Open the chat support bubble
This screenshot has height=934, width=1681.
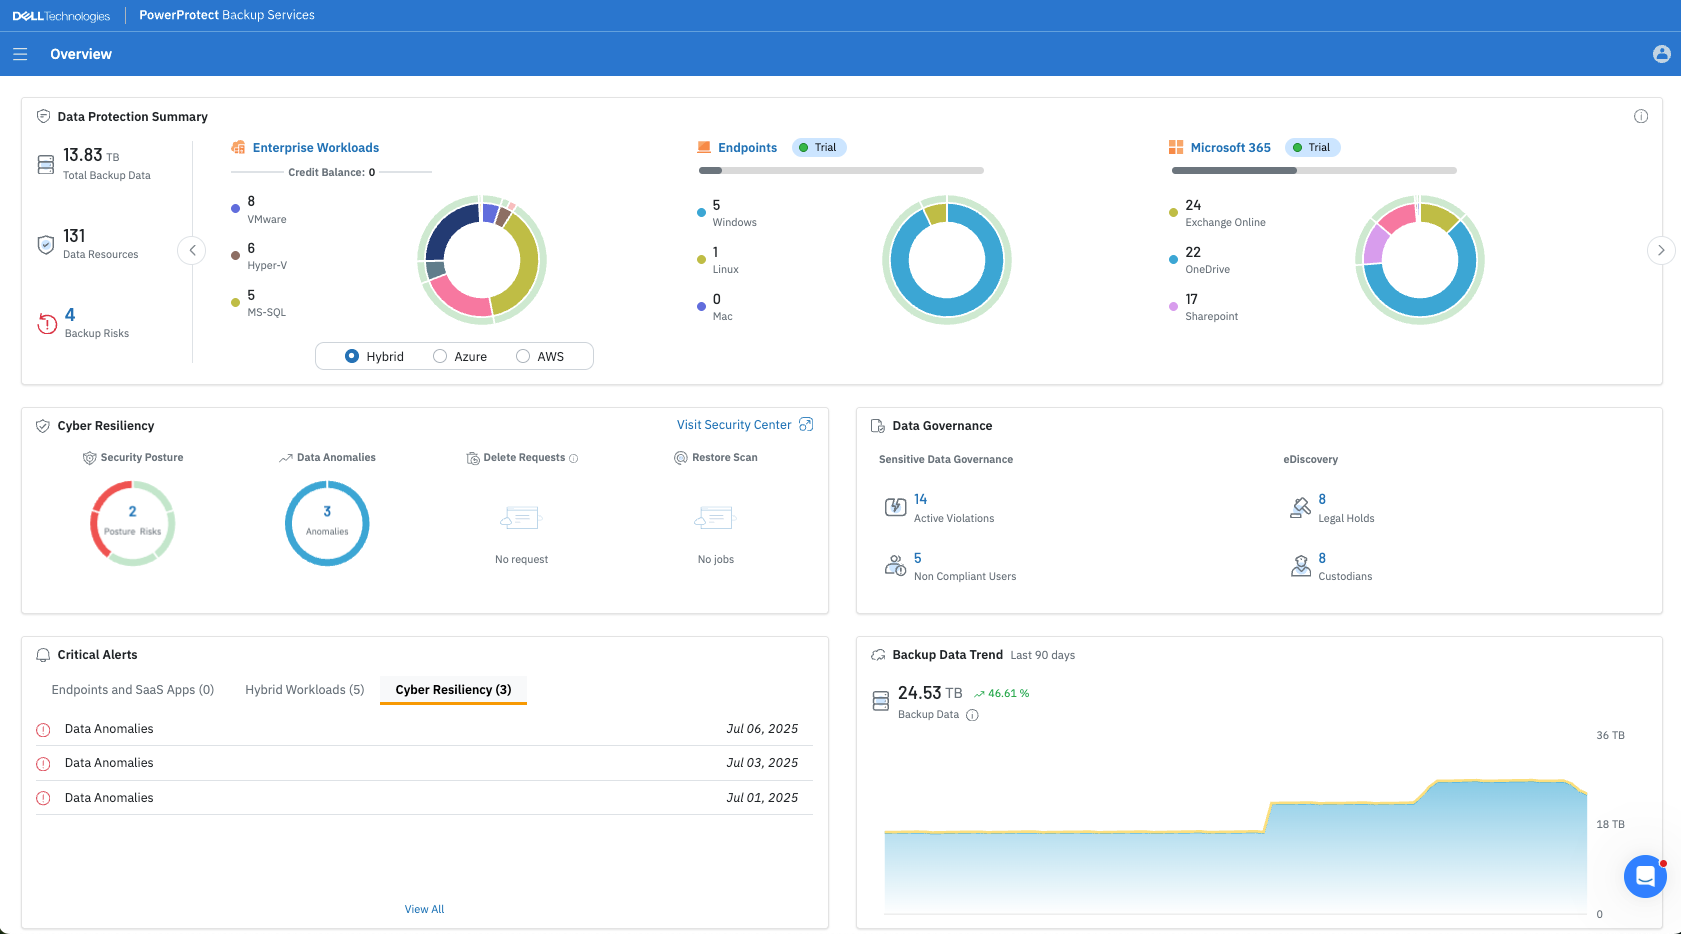[1644, 877]
